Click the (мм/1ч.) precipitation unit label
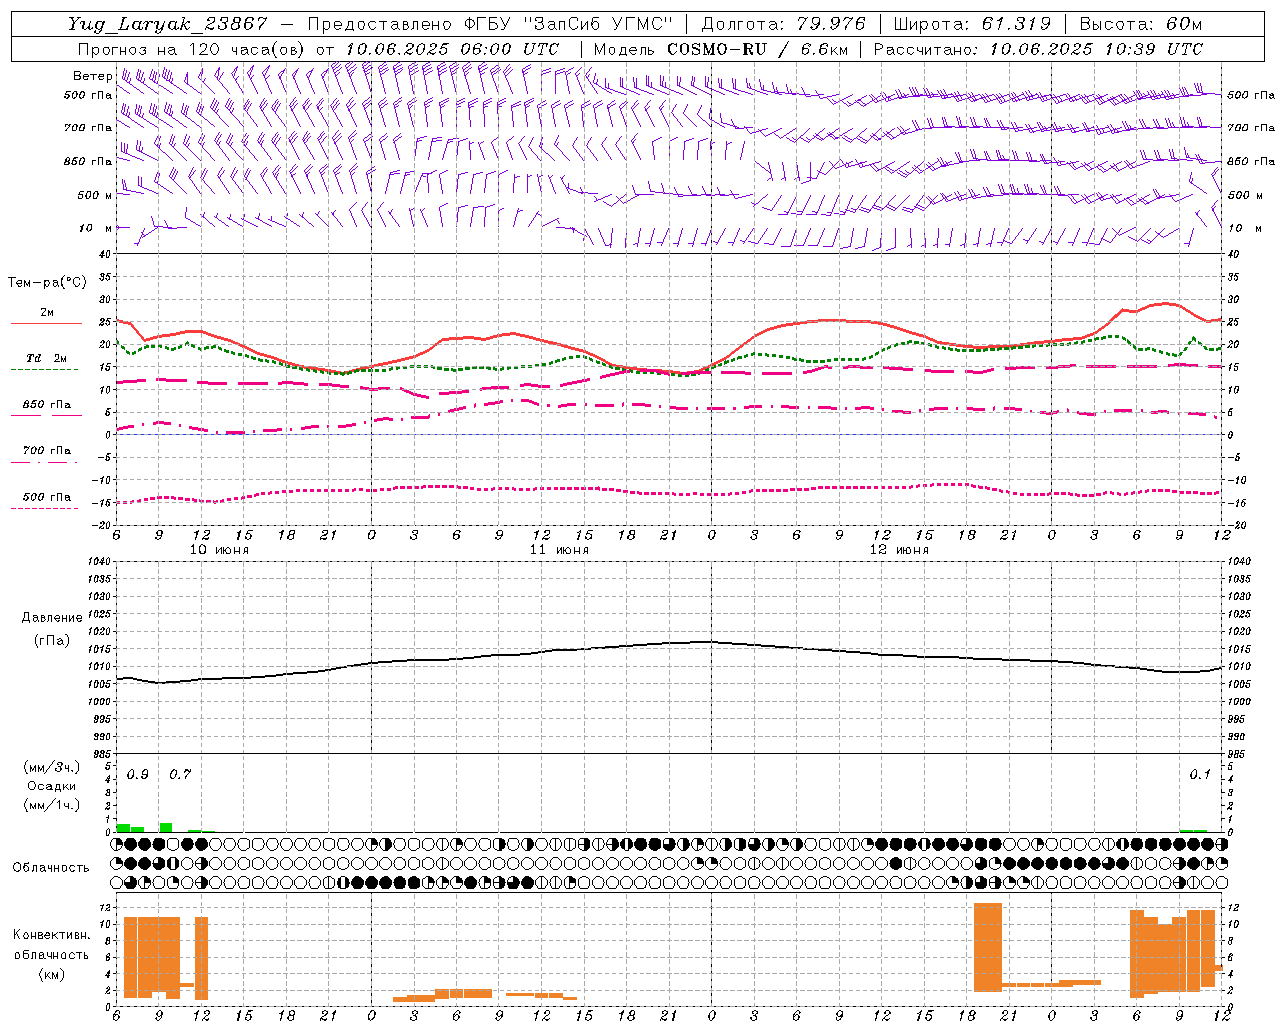1280x1024 pixels. 52,804
